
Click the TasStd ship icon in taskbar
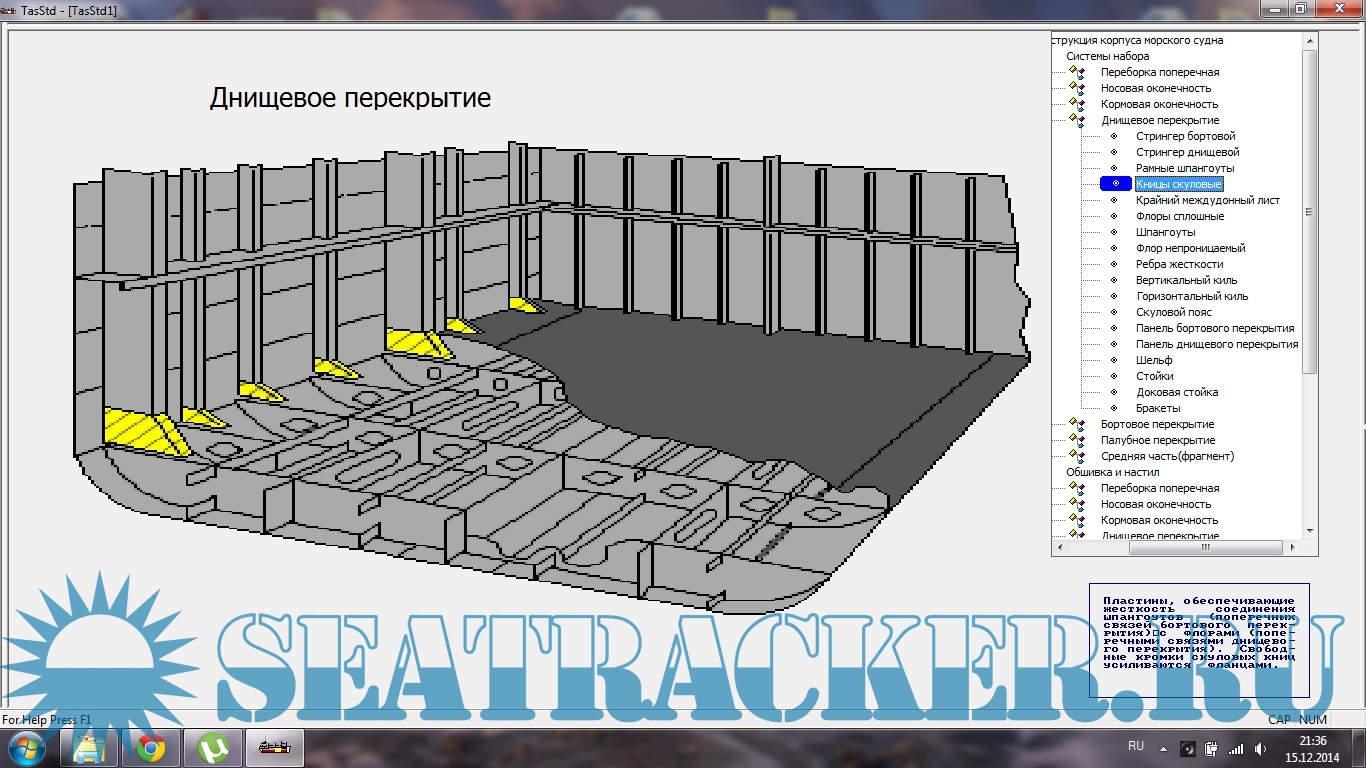[x=274, y=748]
